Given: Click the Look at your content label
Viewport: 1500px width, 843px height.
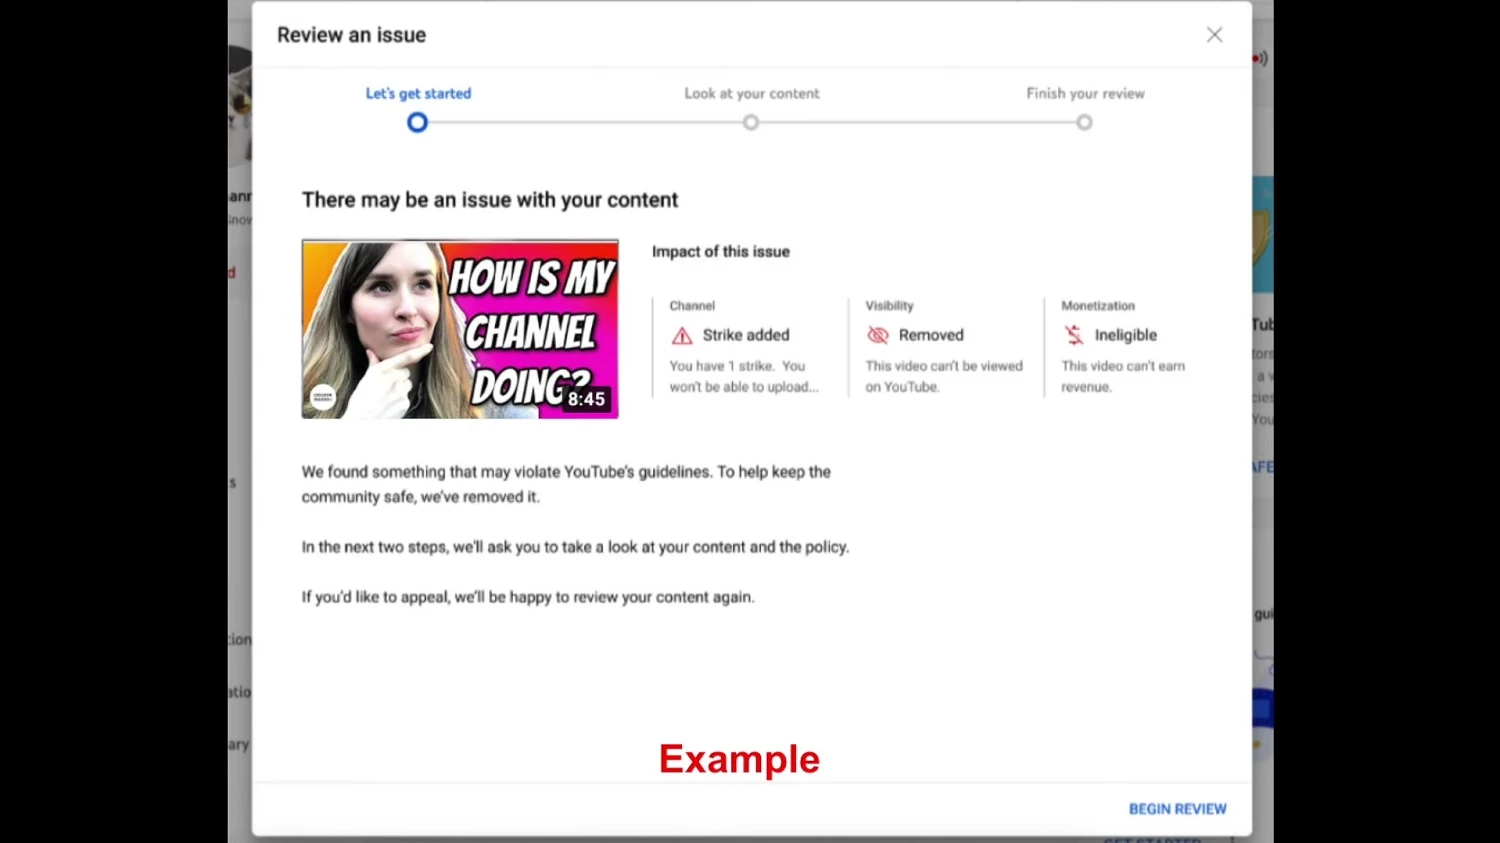Looking at the screenshot, I should [752, 93].
